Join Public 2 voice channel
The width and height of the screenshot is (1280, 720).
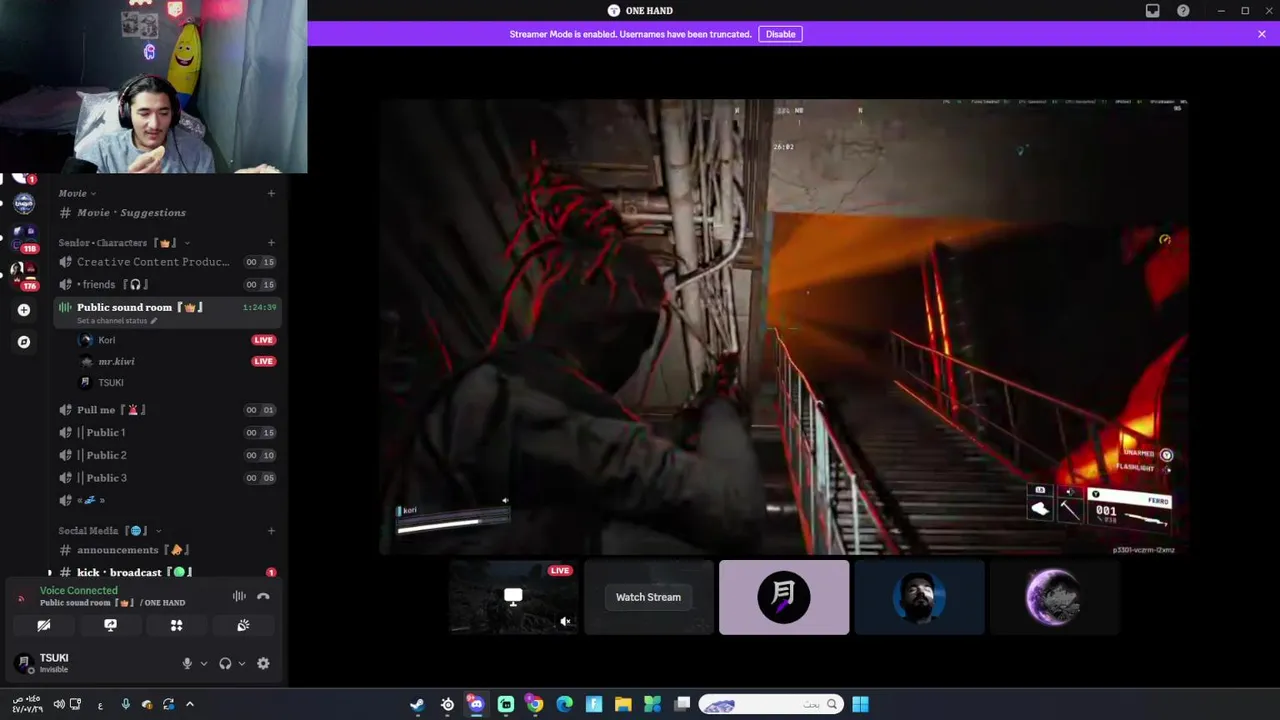coord(167,455)
